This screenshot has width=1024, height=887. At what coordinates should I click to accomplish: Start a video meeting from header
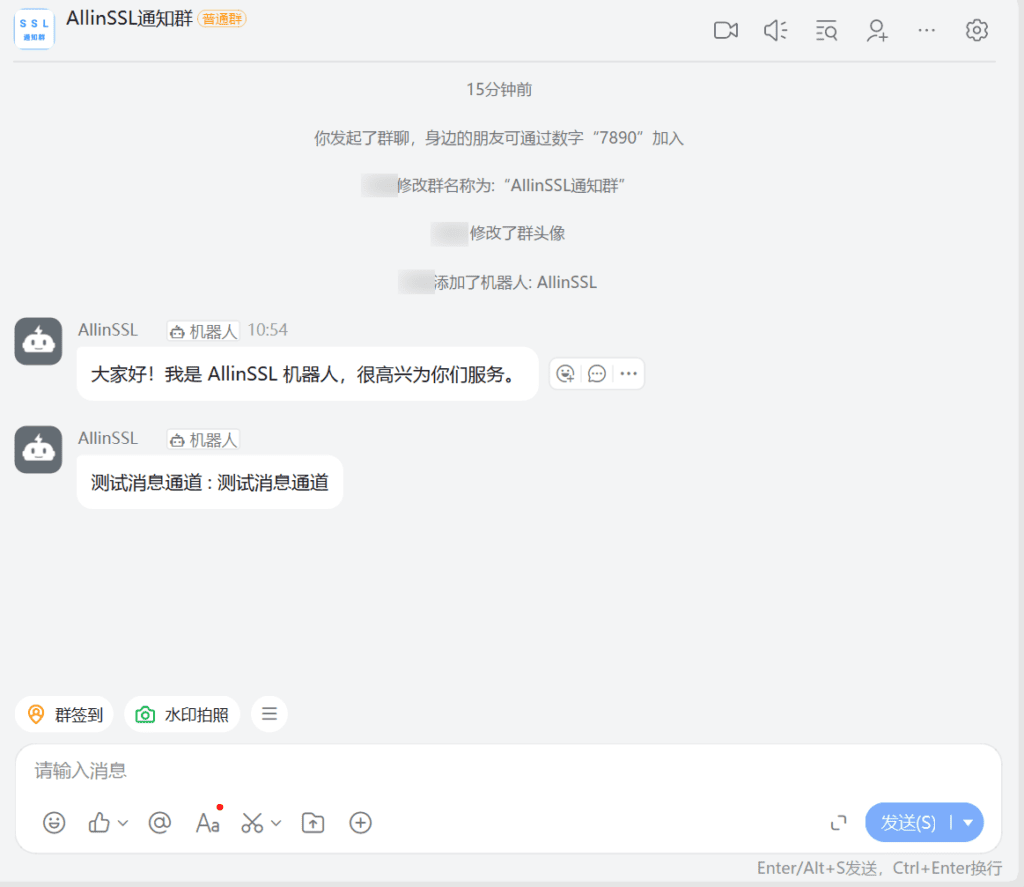tap(725, 31)
